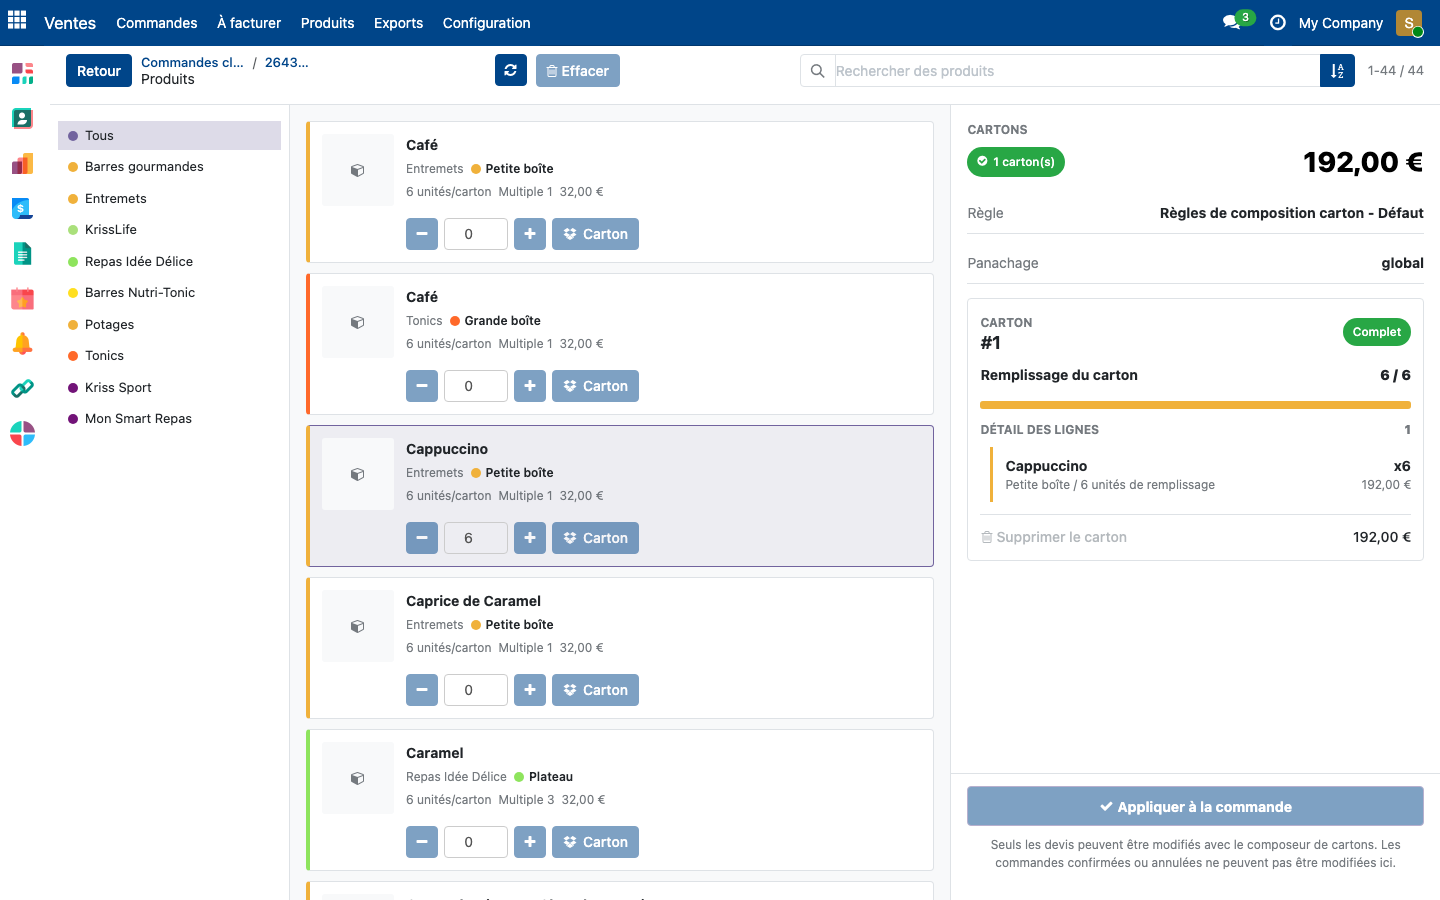Open the Commandes menu
1440x900 pixels.
[x=157, y=23]
